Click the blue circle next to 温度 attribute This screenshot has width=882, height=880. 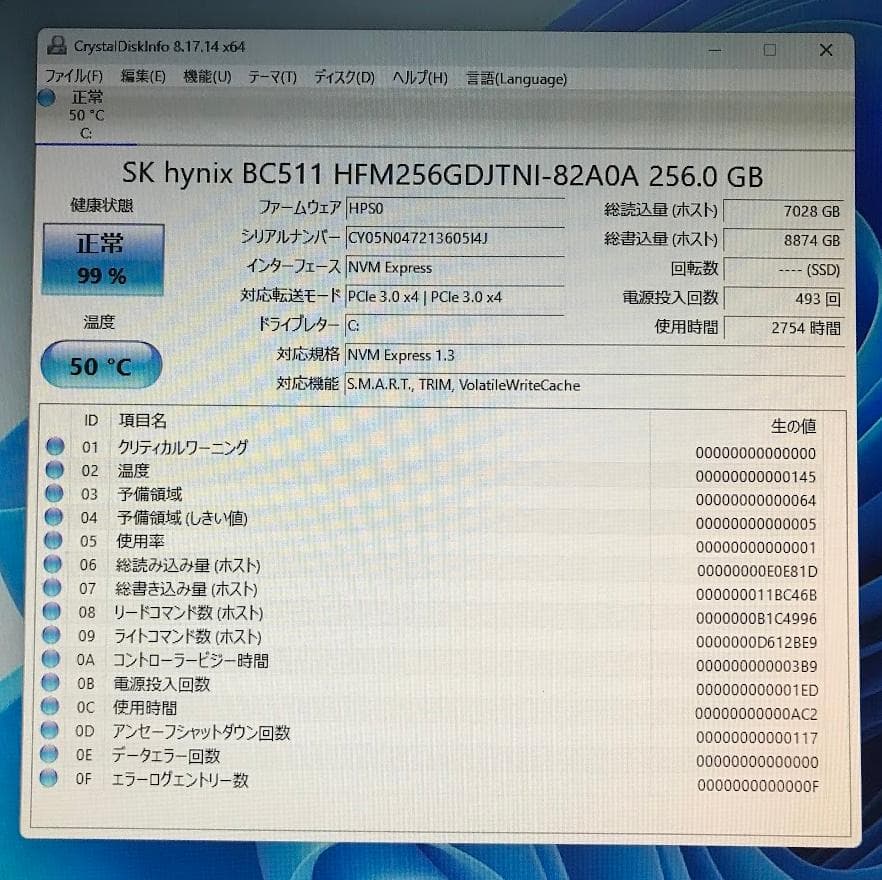point(54,470)
